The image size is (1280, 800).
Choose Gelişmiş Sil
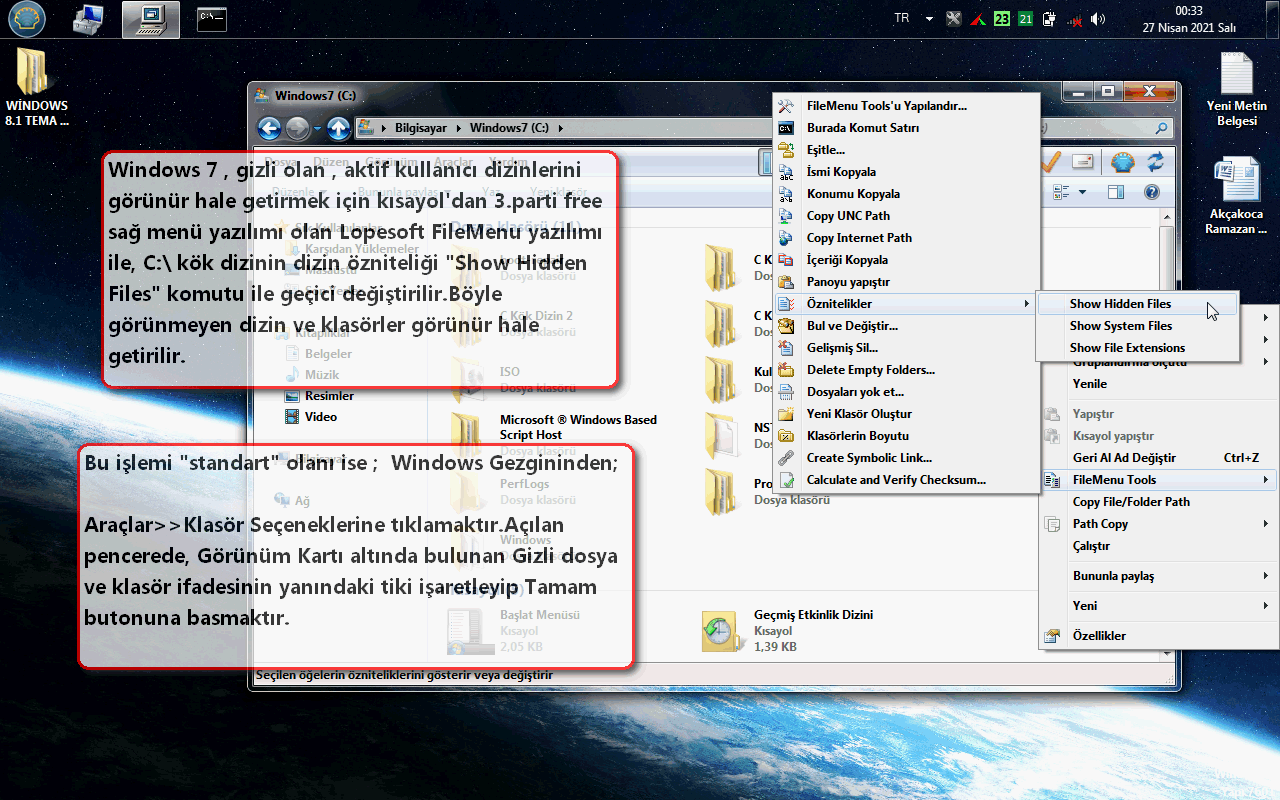click(x=905, y=348)
